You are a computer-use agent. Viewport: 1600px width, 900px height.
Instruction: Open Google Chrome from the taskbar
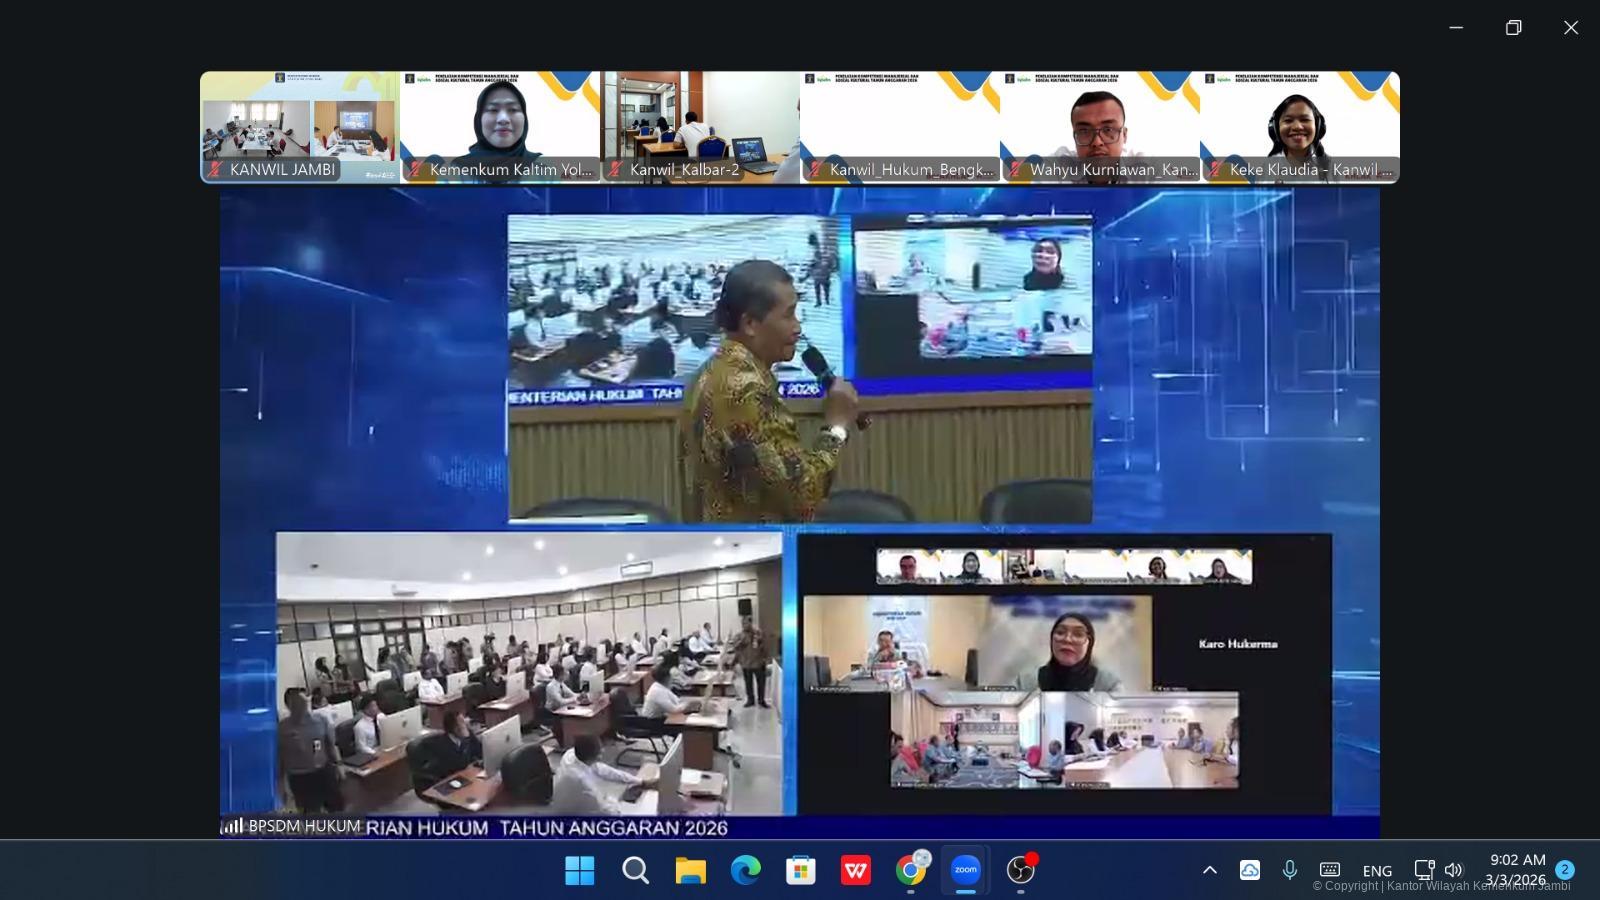[x=910, y=870]
